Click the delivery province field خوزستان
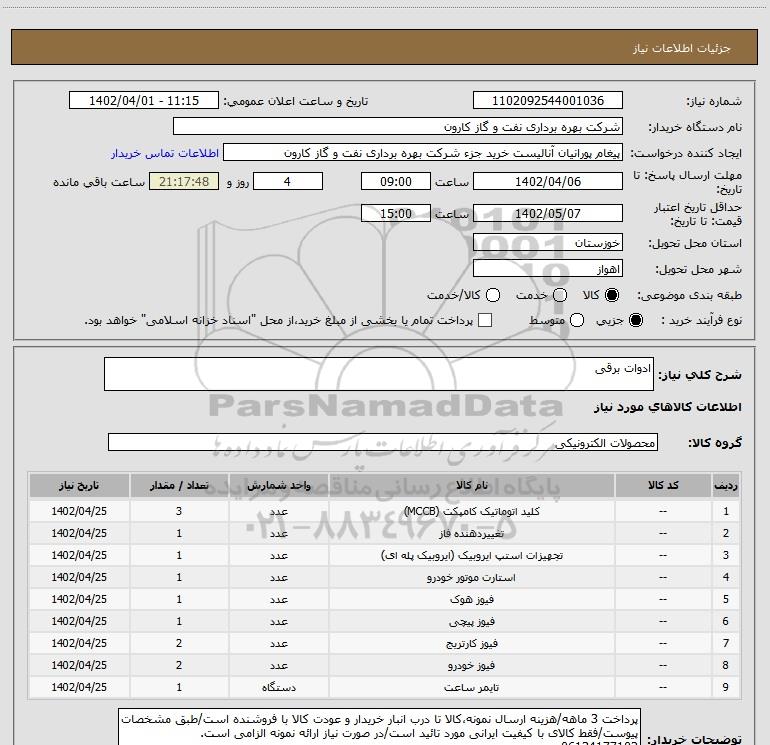The width and height of the screenshot is (770, 745). pyautogui.click(x=548, y=243)
